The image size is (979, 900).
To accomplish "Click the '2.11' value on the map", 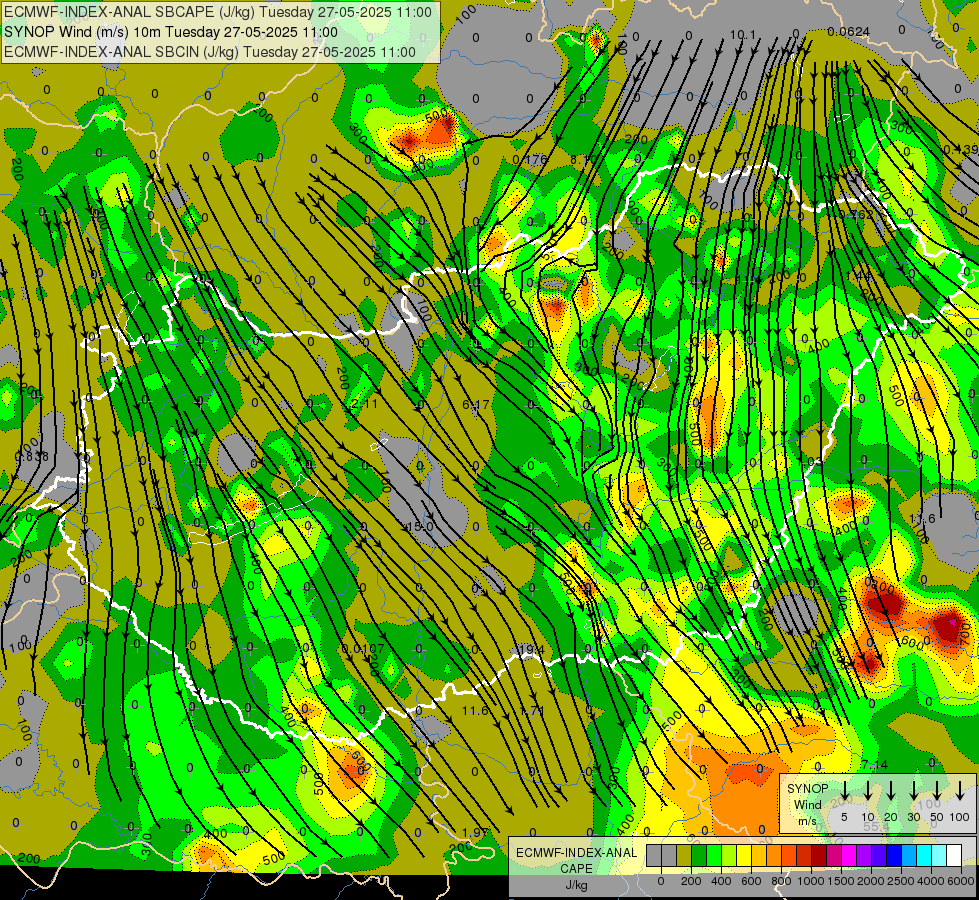I will 365,404.
